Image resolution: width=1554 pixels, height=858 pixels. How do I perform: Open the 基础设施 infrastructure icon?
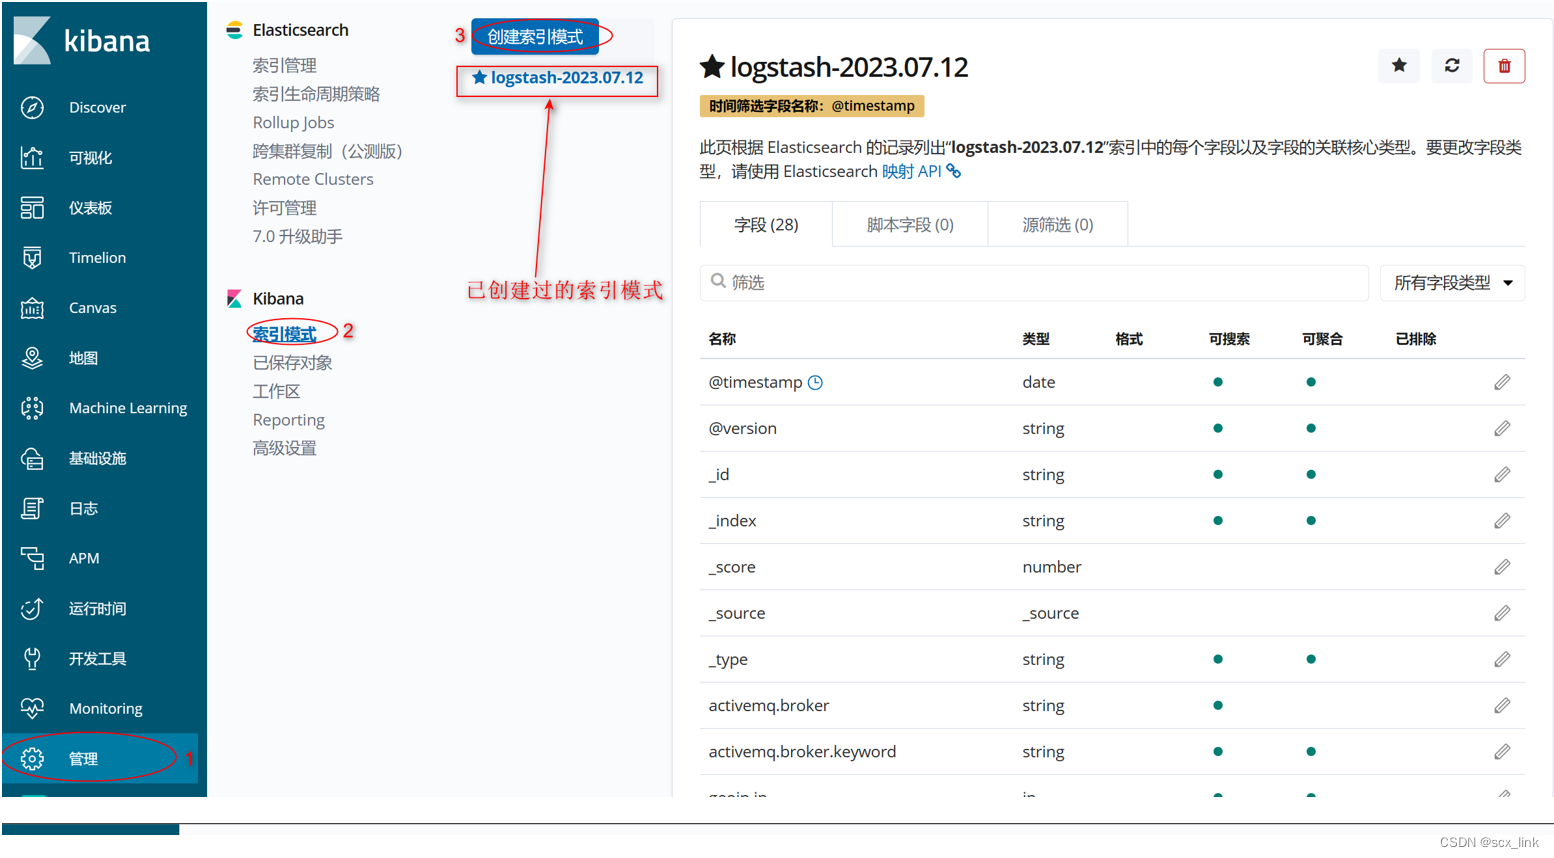[32, 458]
